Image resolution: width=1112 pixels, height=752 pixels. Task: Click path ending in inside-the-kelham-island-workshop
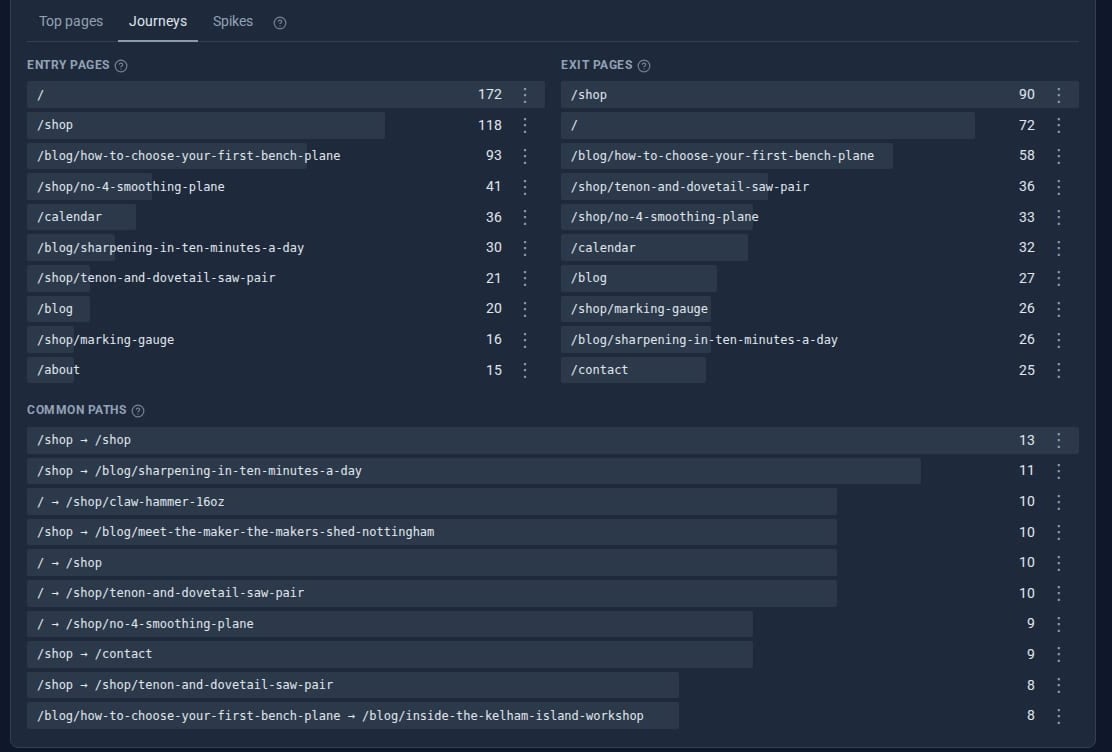[552, 715]
